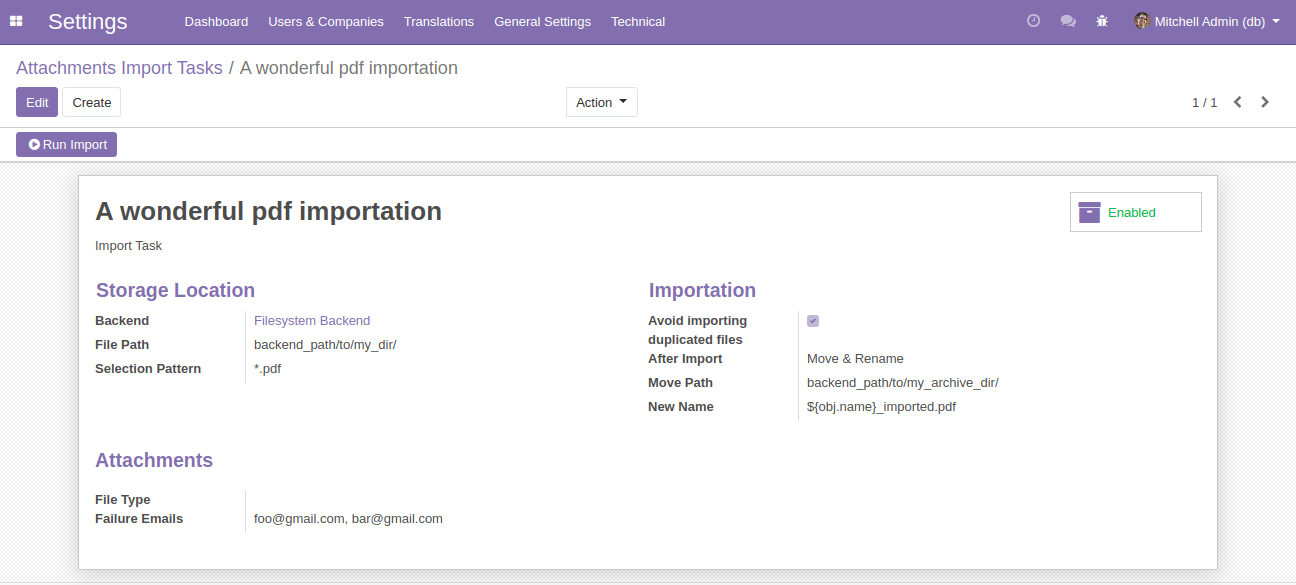Open the General Settings menu
The height and width of the screenshot is (585, 1296).
(x=542, y=21)
